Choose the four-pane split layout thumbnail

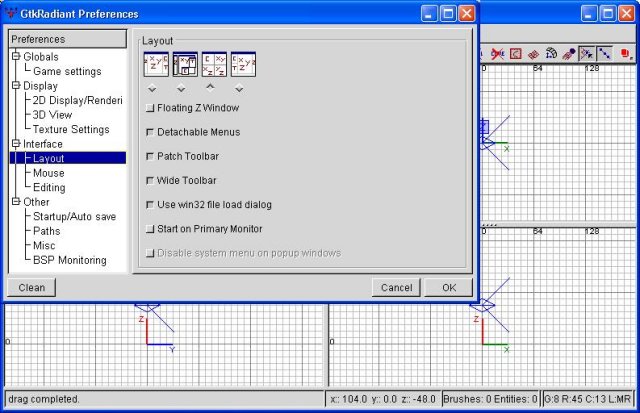click(214, 64)
